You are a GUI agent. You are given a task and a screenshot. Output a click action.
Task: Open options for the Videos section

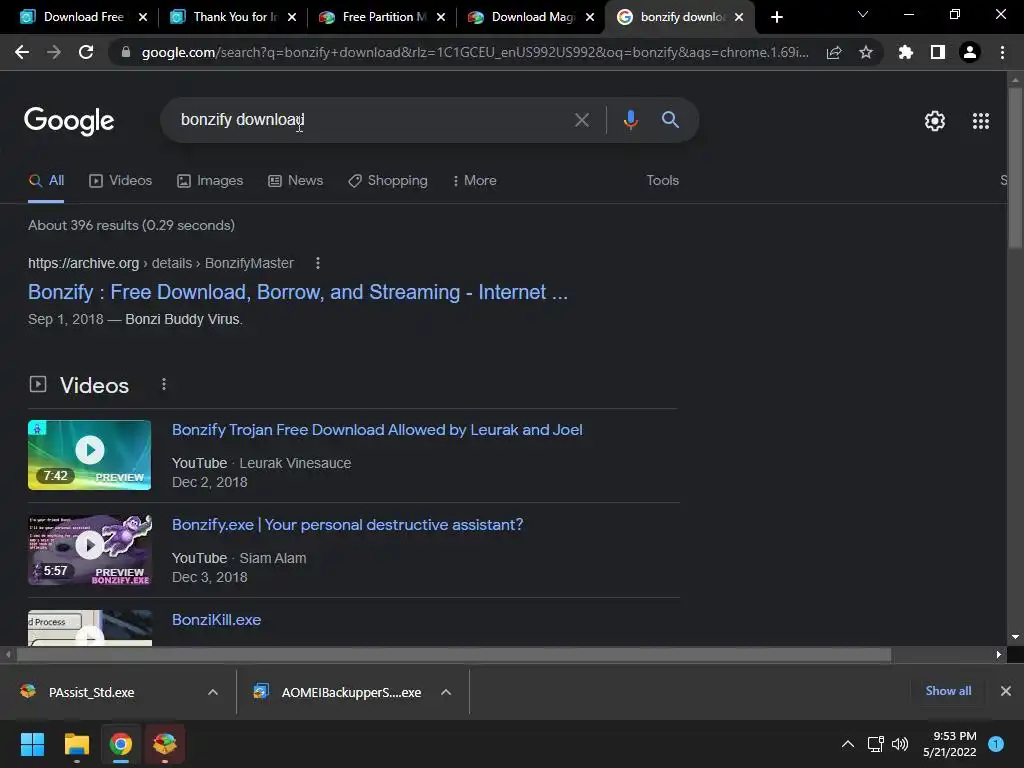pyautogui.click(x=164, y=385)
